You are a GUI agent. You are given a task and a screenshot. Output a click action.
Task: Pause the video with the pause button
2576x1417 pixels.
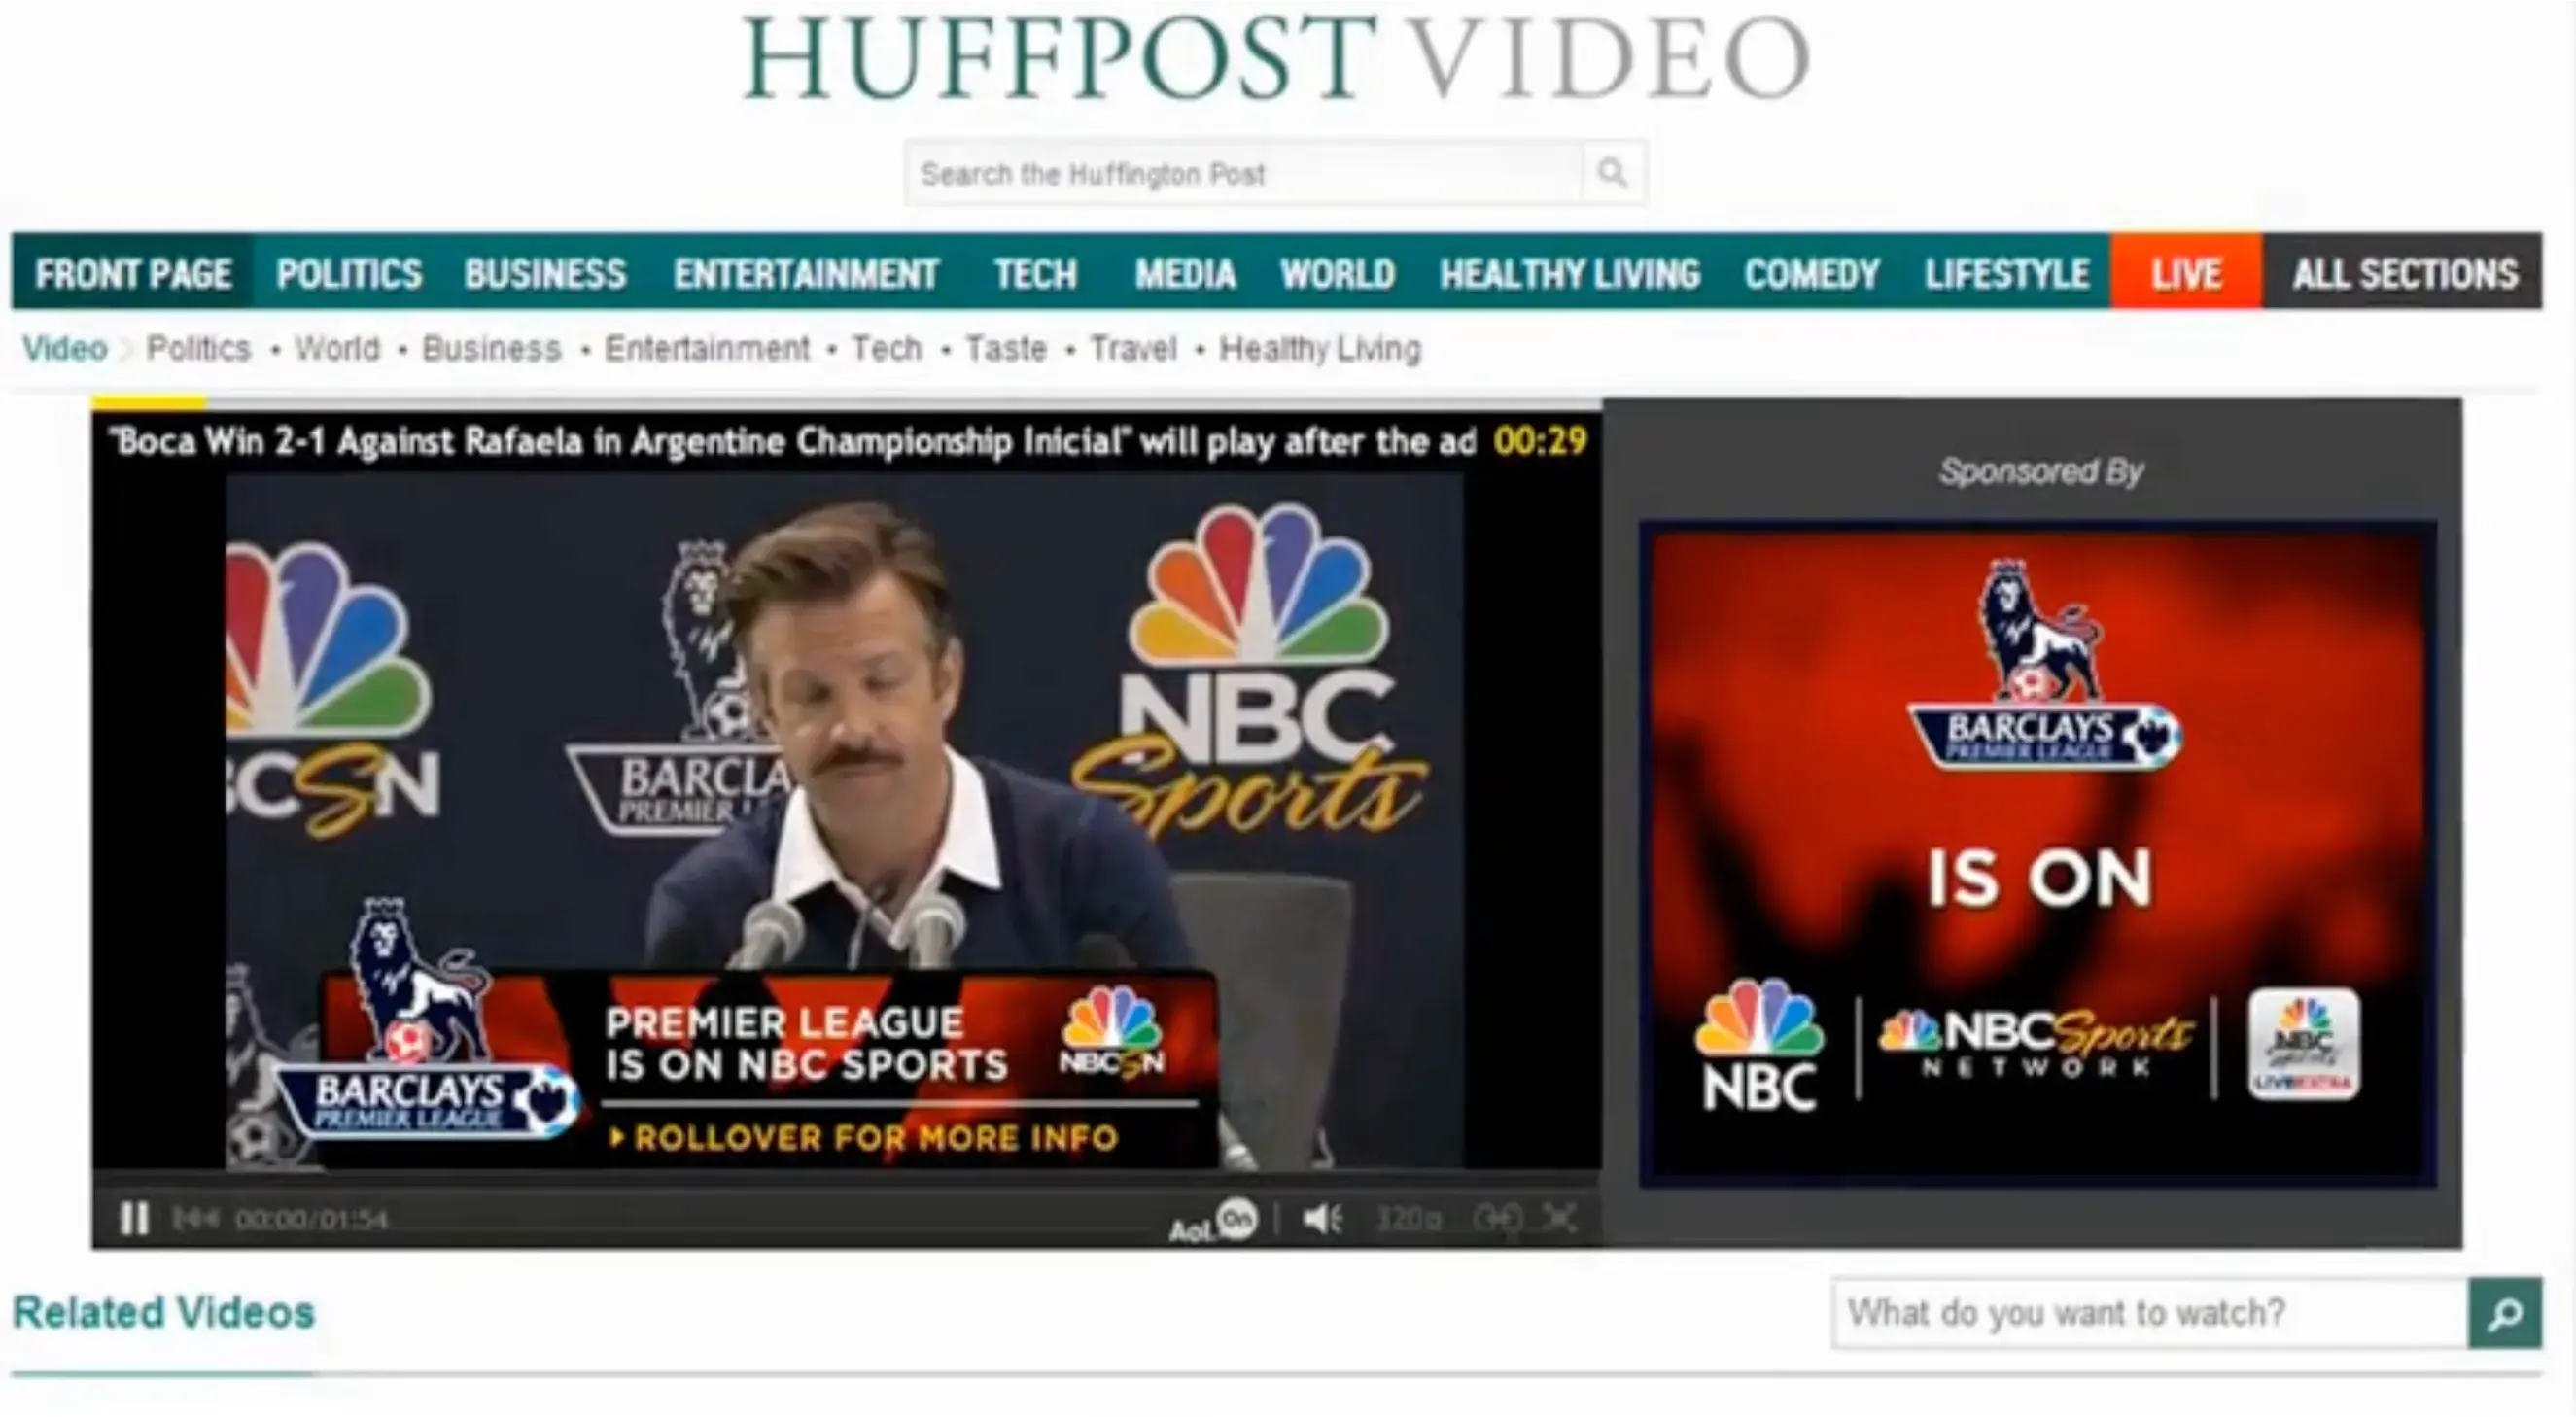point(134,1218)
